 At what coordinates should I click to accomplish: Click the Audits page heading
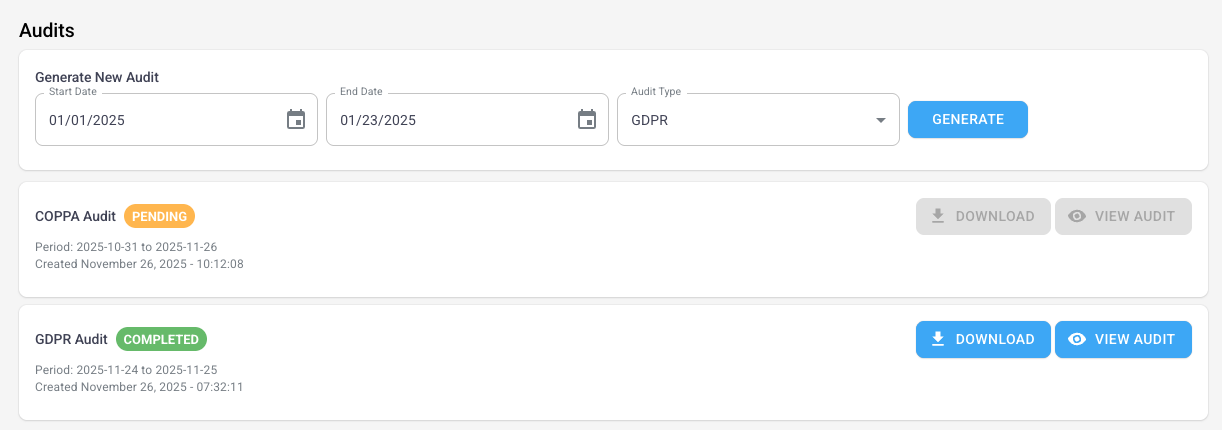[x=47, y=30]
